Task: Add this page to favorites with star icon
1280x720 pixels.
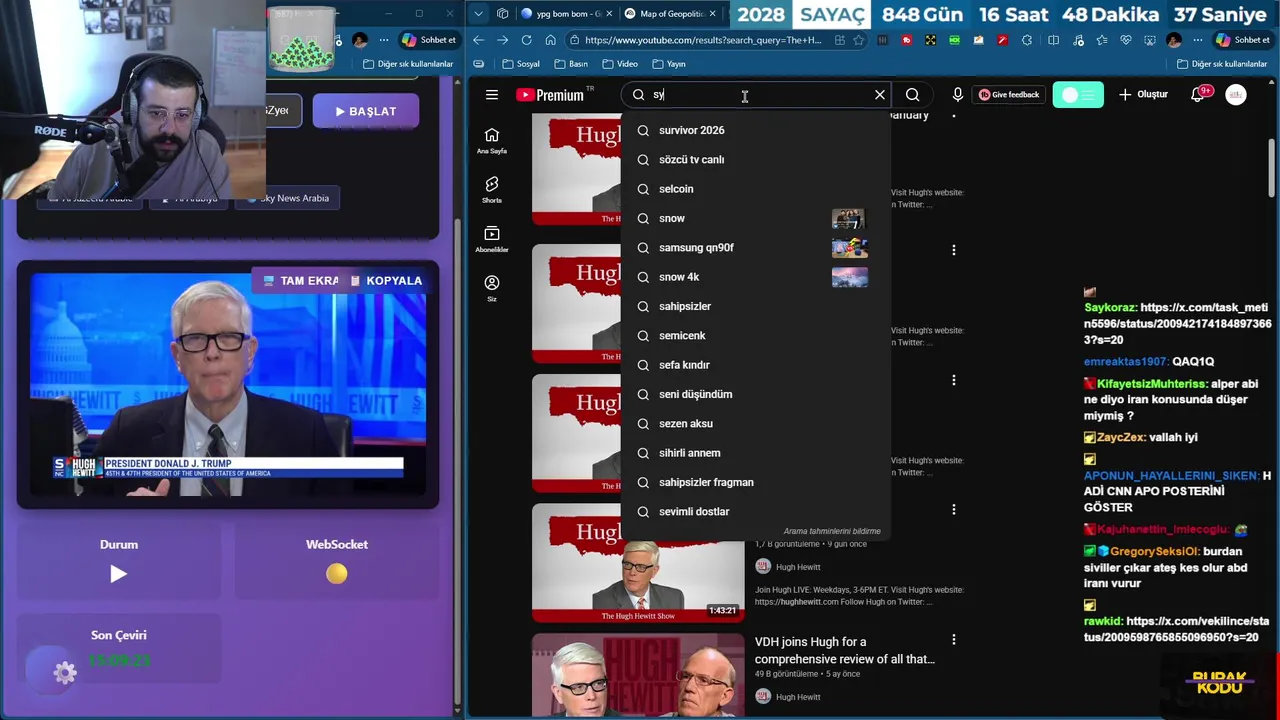Action: point(858,40)
